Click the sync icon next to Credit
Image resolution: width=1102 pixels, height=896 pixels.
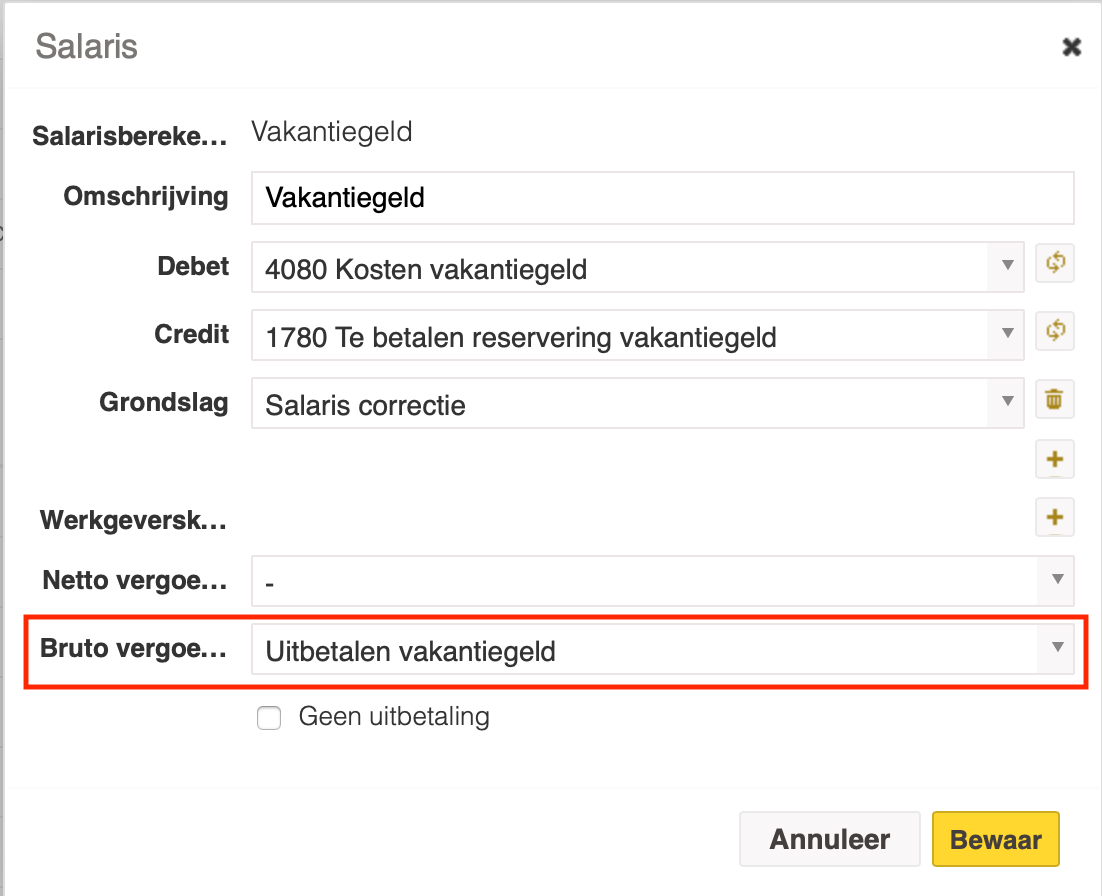1055,330
